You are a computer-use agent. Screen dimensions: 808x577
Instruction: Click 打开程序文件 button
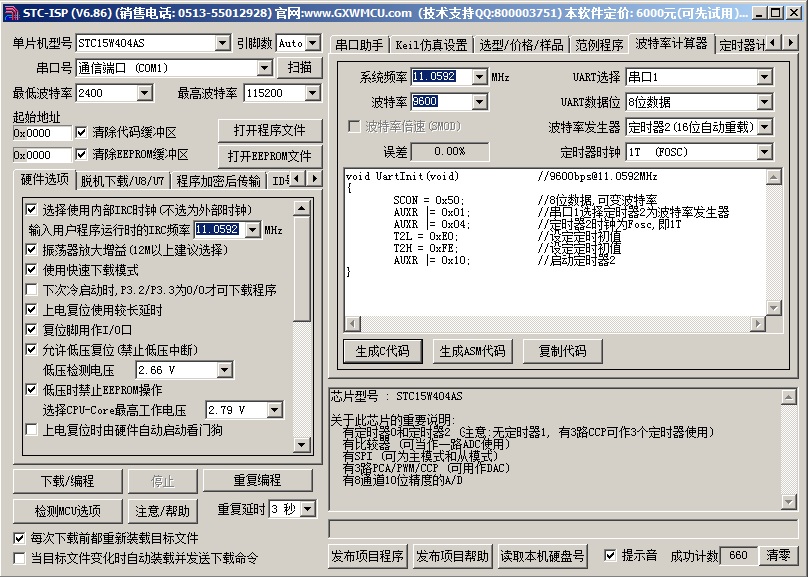coord(270,130)
